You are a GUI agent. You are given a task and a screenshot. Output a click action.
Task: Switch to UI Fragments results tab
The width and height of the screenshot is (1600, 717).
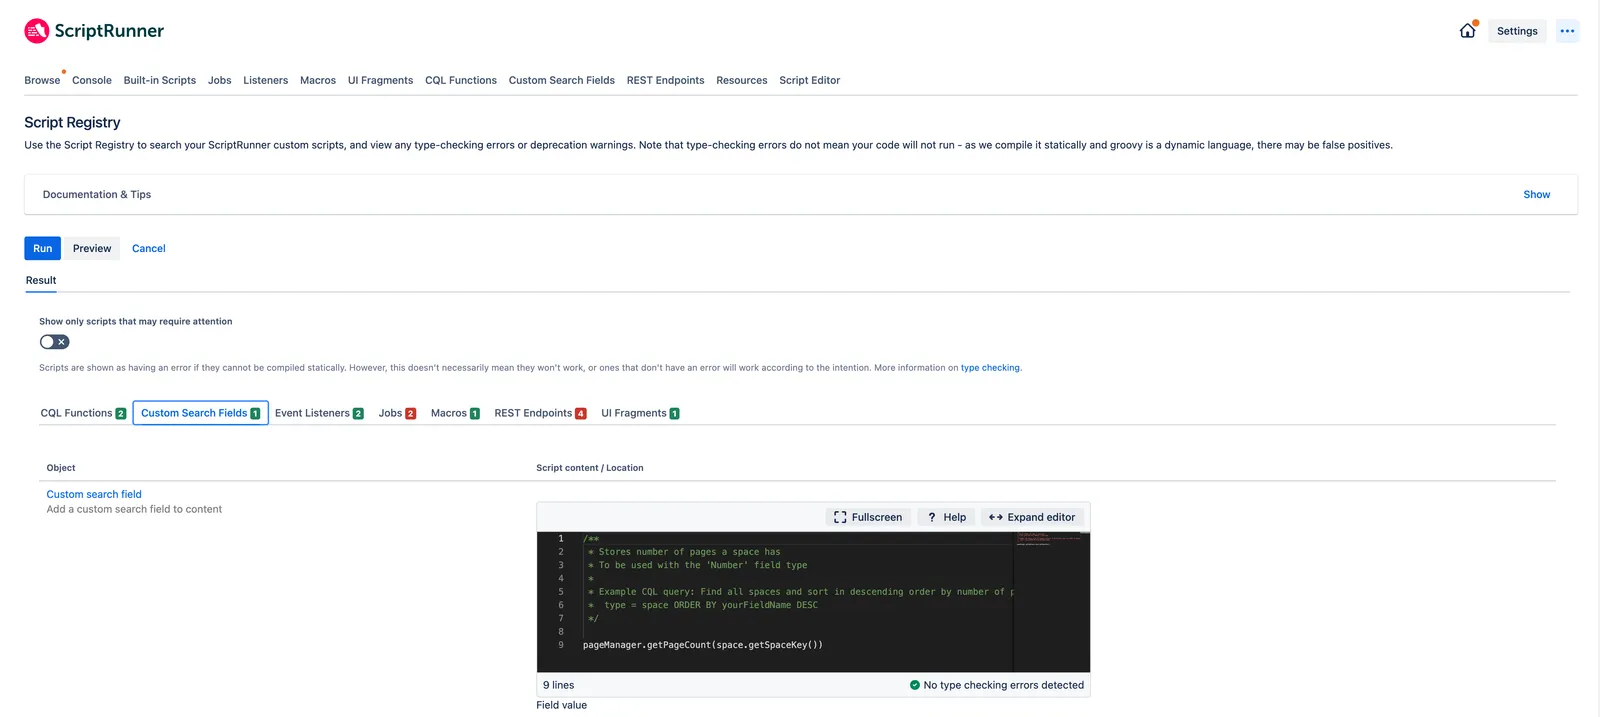click(640, 413)
